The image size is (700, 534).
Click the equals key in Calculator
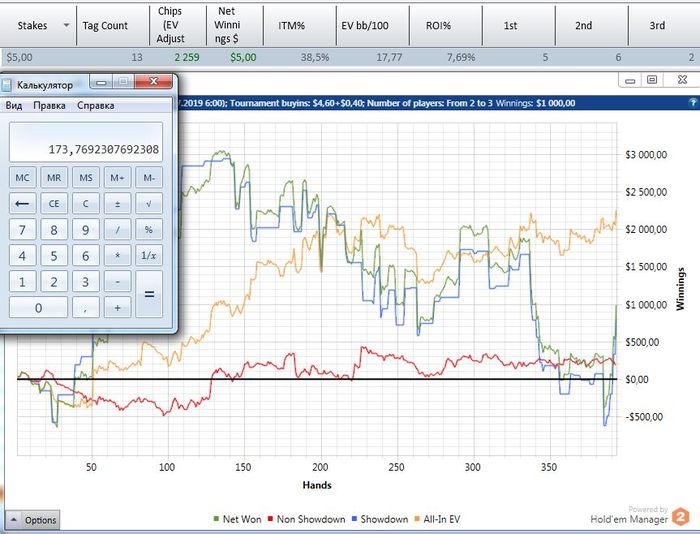point(149,294)
